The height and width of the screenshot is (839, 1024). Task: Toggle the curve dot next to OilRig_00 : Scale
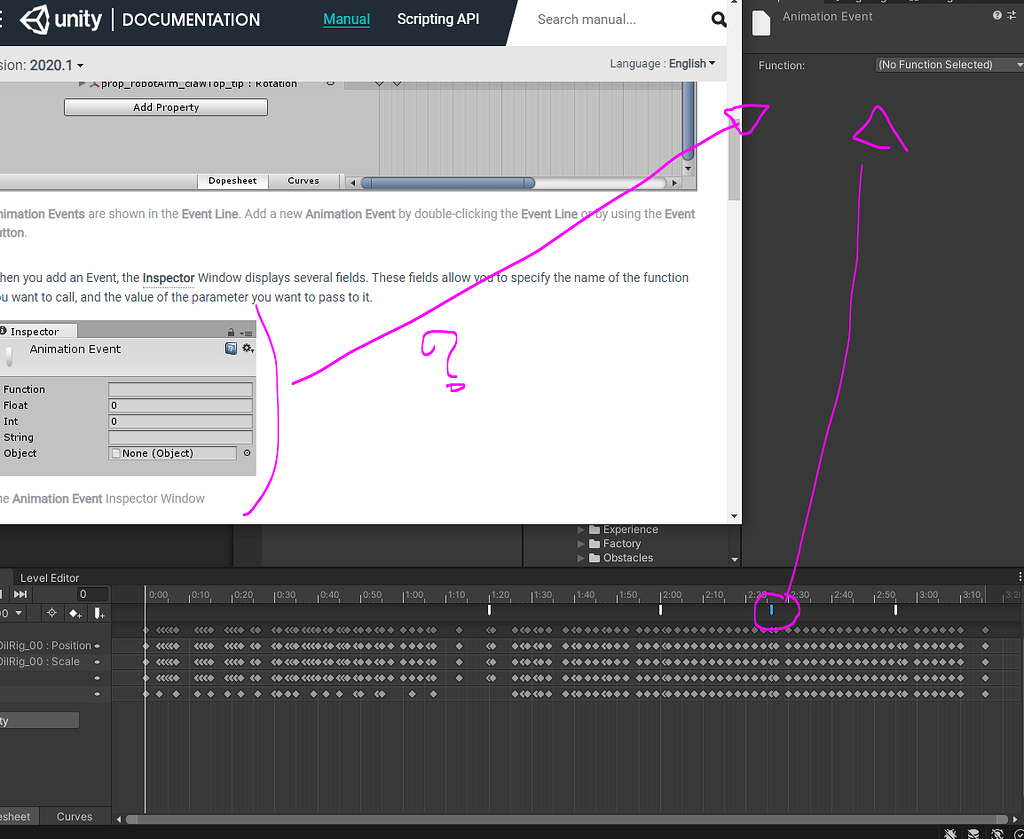tap(97, 661)
